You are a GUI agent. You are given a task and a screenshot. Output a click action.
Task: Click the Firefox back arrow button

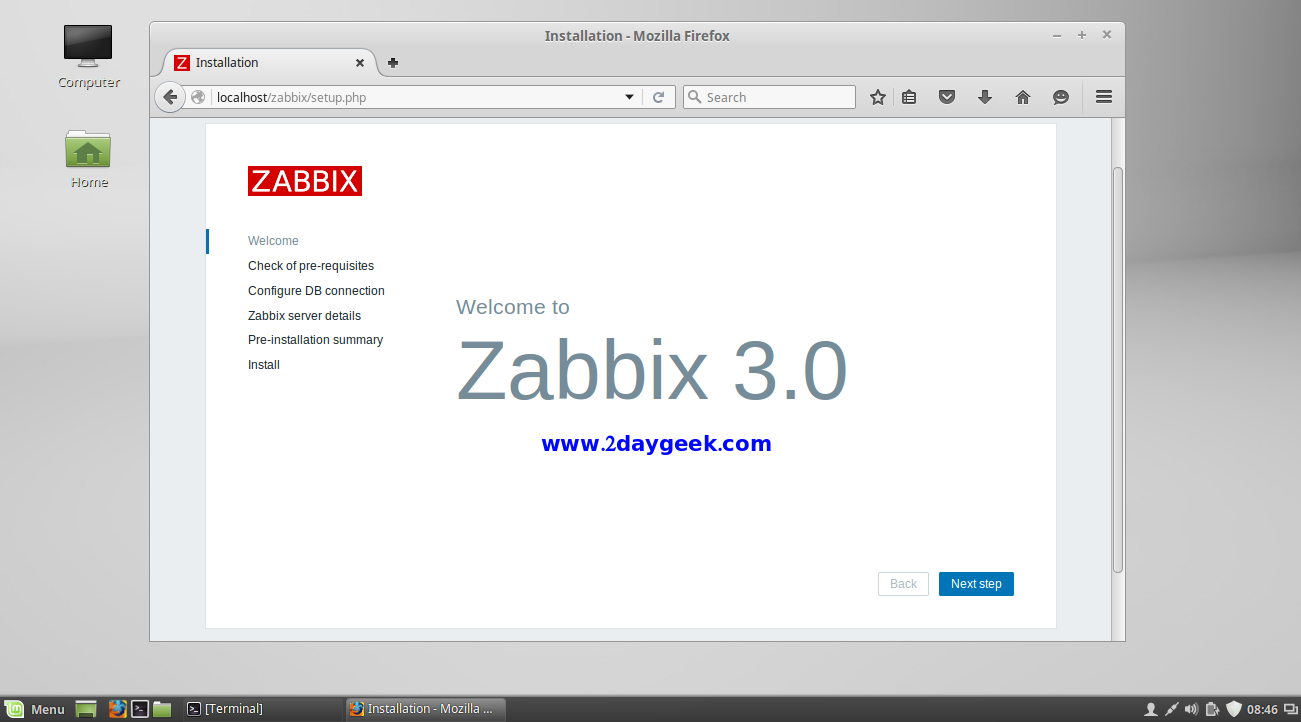[x=170, y=97]
